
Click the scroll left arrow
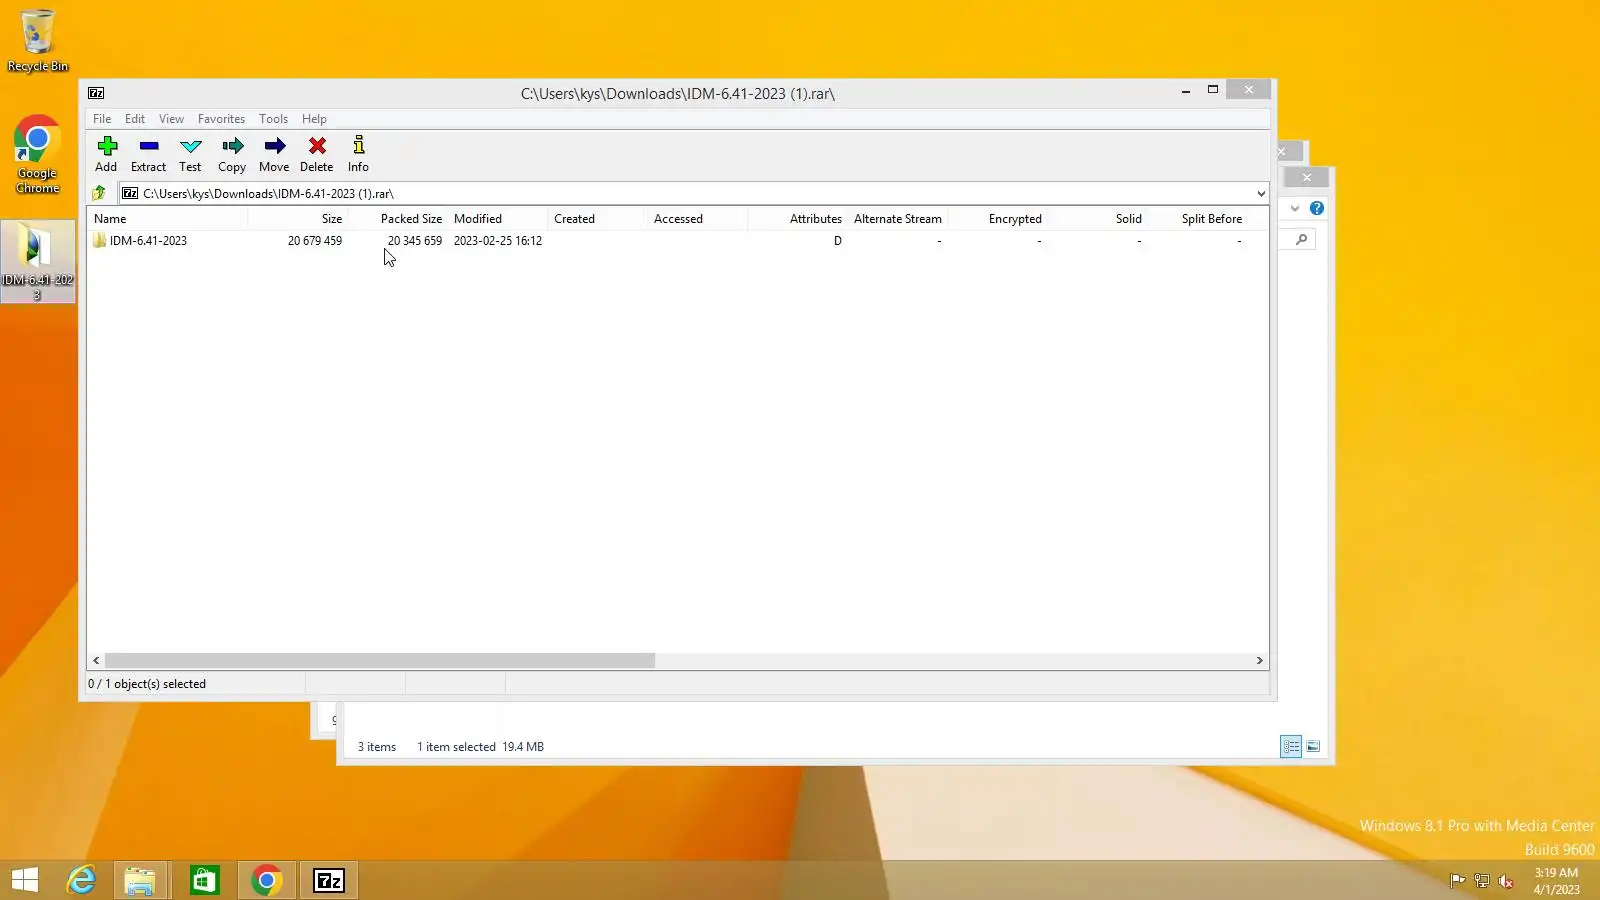(x=96, y=660)
